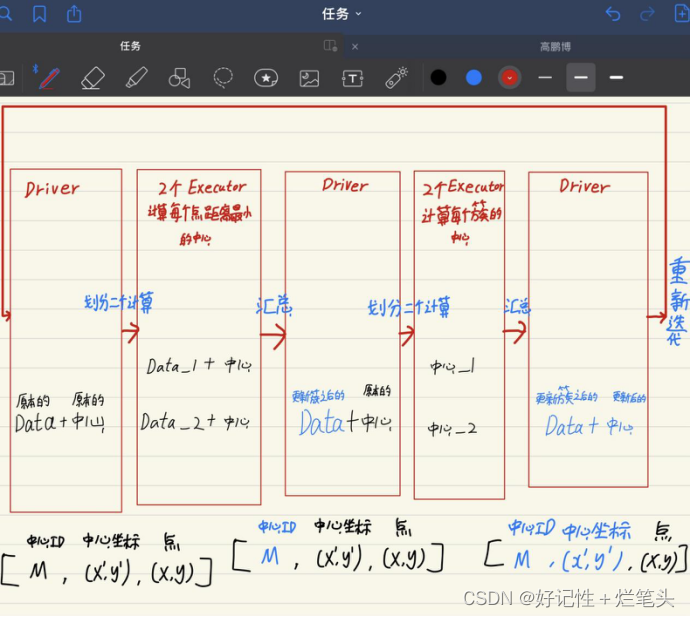The width and height of the screenshot is (690, 617).
Task: Select the Highlighter tool
Action: [136, 78]
